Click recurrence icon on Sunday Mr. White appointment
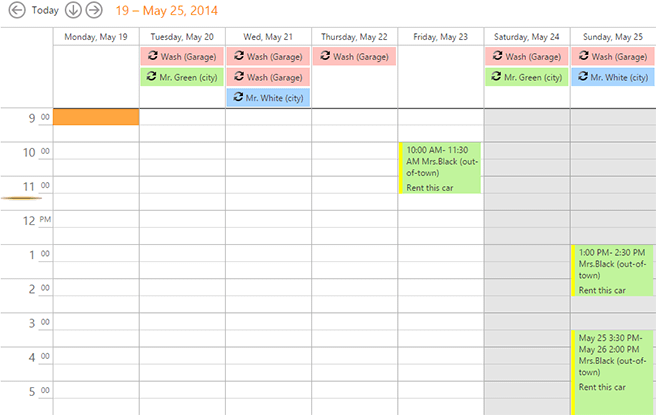656x415 pixels. (582, 76)
